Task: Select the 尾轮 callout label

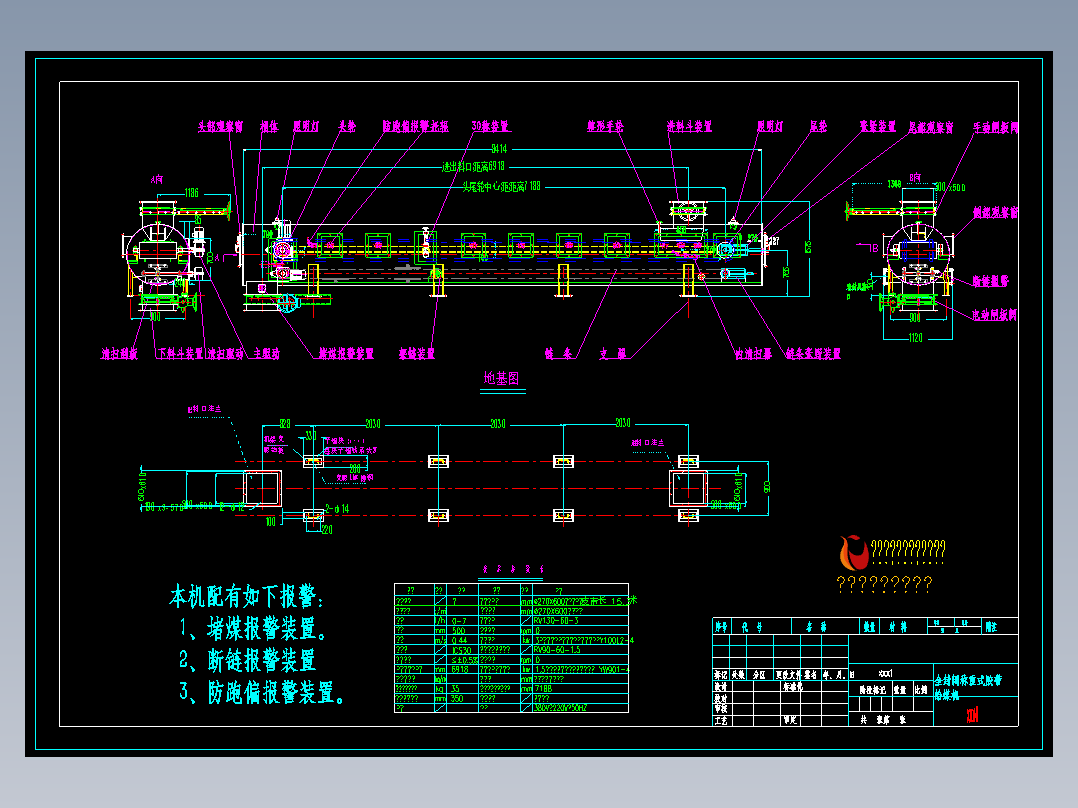Action: [818, 127]
